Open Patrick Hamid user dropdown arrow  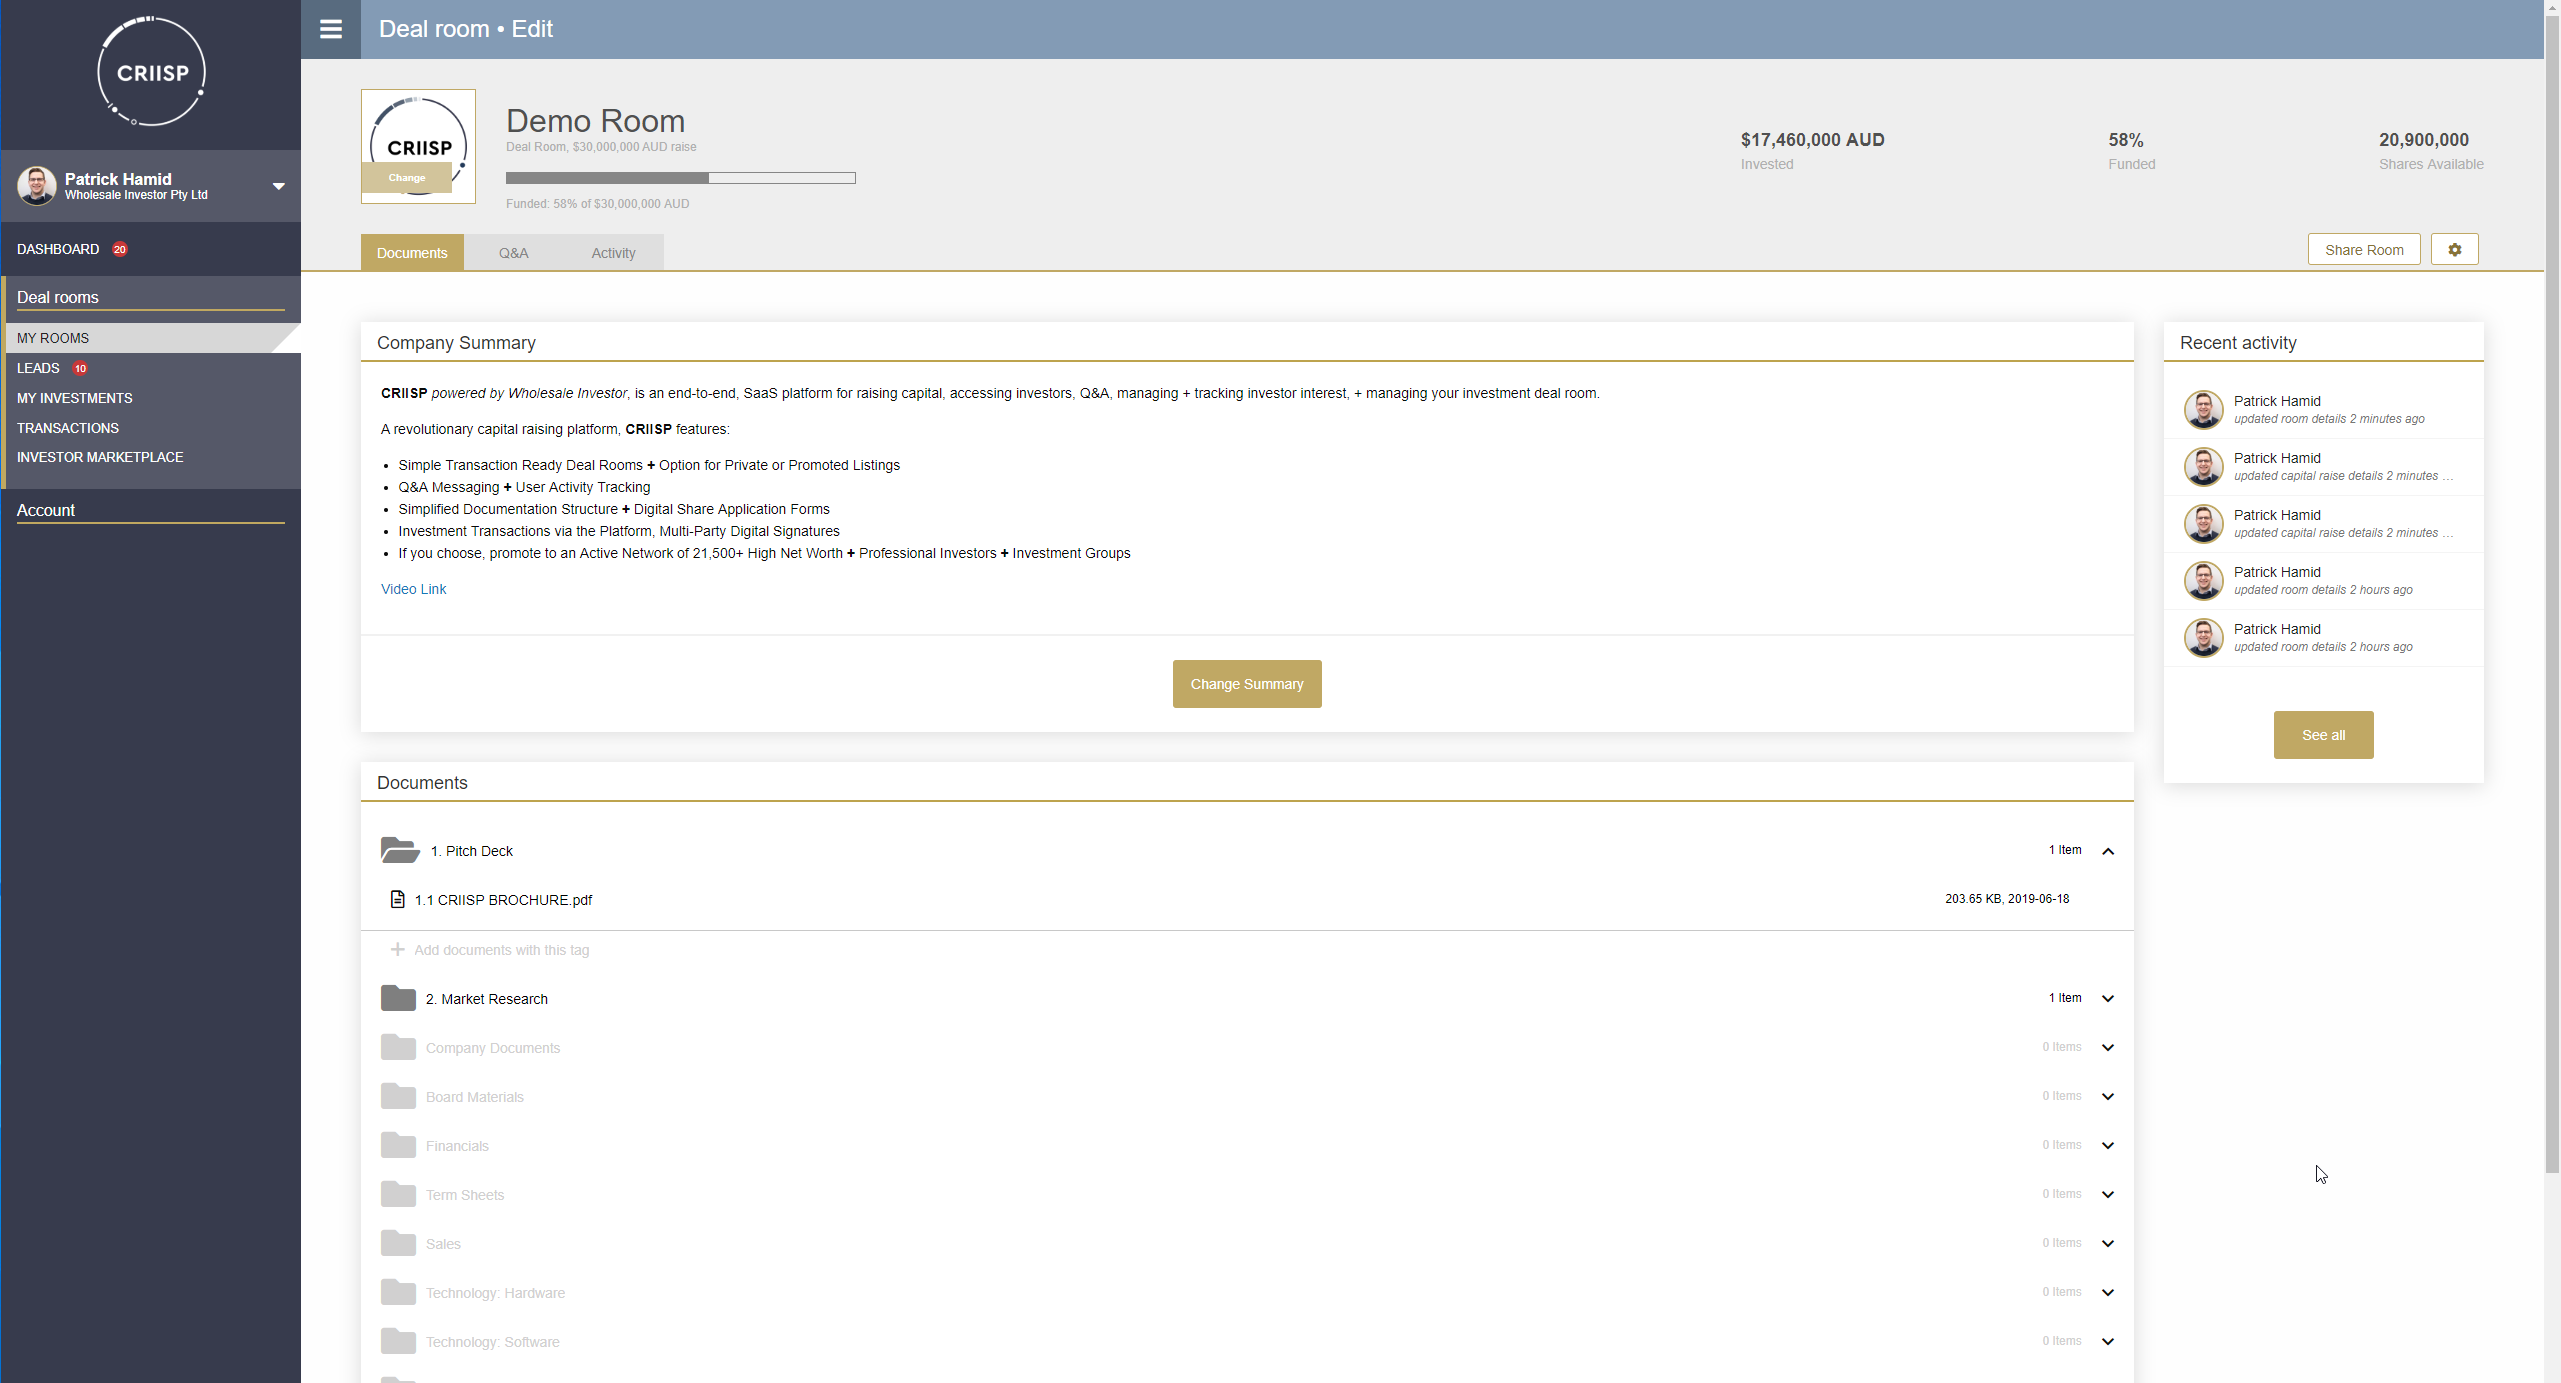tap(279, 186)
